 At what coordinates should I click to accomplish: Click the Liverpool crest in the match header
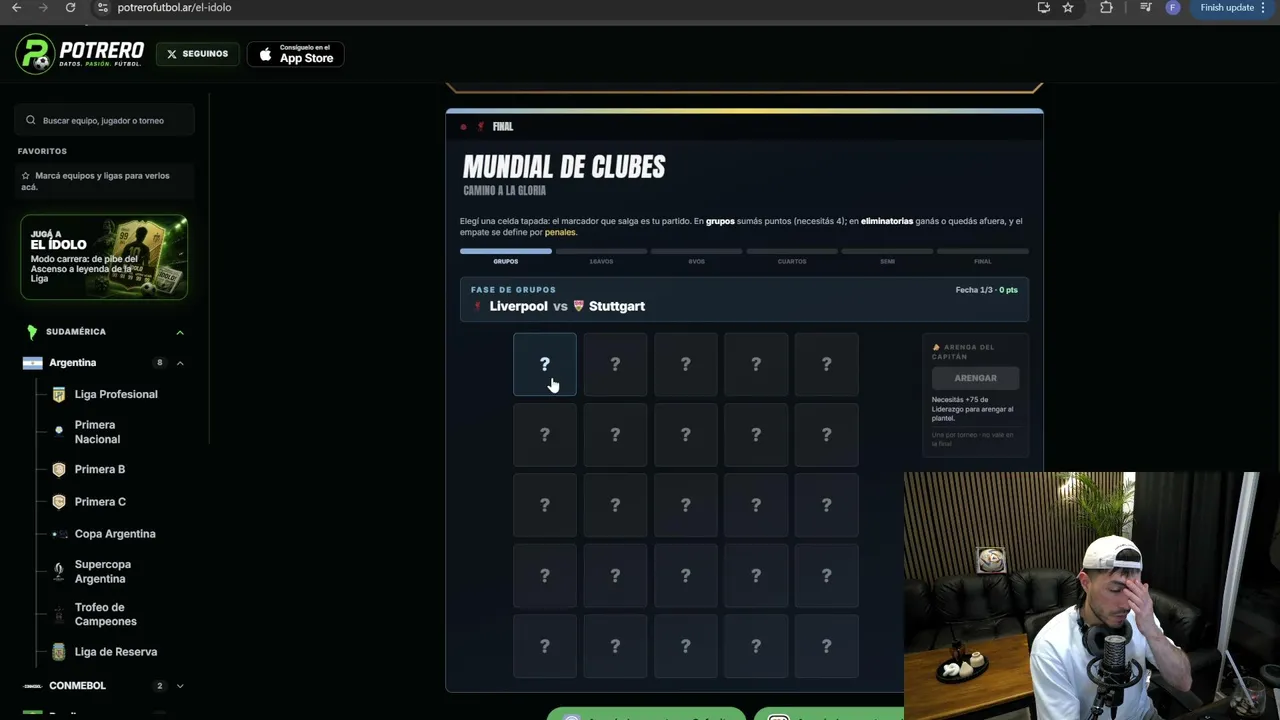coord(478,306)
